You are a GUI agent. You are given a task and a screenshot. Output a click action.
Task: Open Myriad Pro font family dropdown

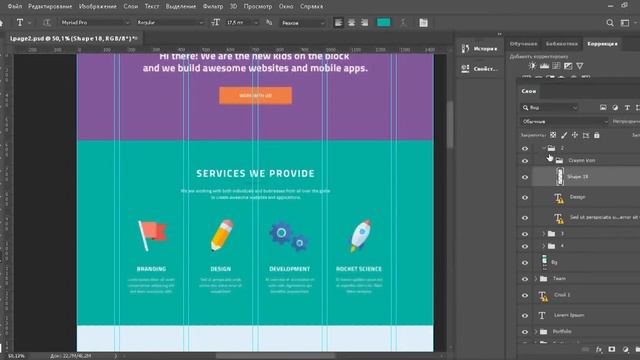click(x=95, y=23)
